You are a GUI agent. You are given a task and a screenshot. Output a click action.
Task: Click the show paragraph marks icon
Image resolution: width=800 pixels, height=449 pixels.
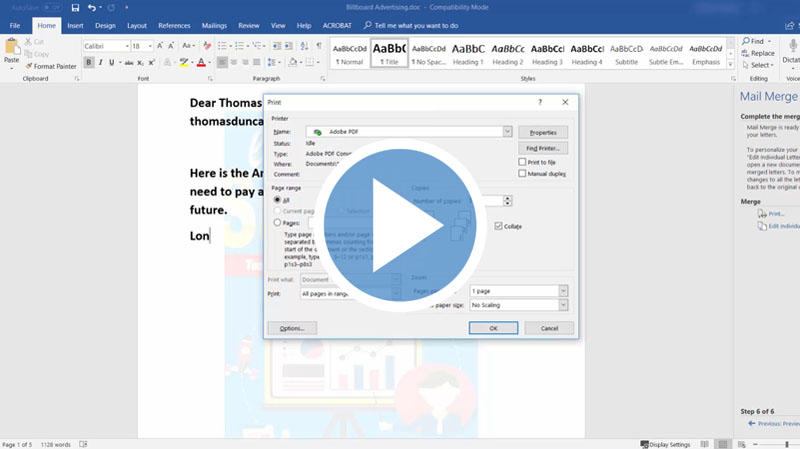[319, 46]
